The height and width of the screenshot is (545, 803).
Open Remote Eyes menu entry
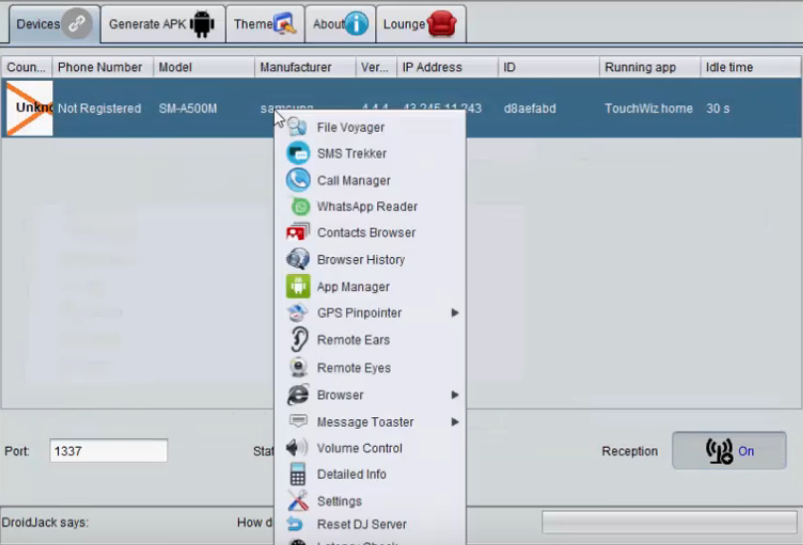point(370,368)
